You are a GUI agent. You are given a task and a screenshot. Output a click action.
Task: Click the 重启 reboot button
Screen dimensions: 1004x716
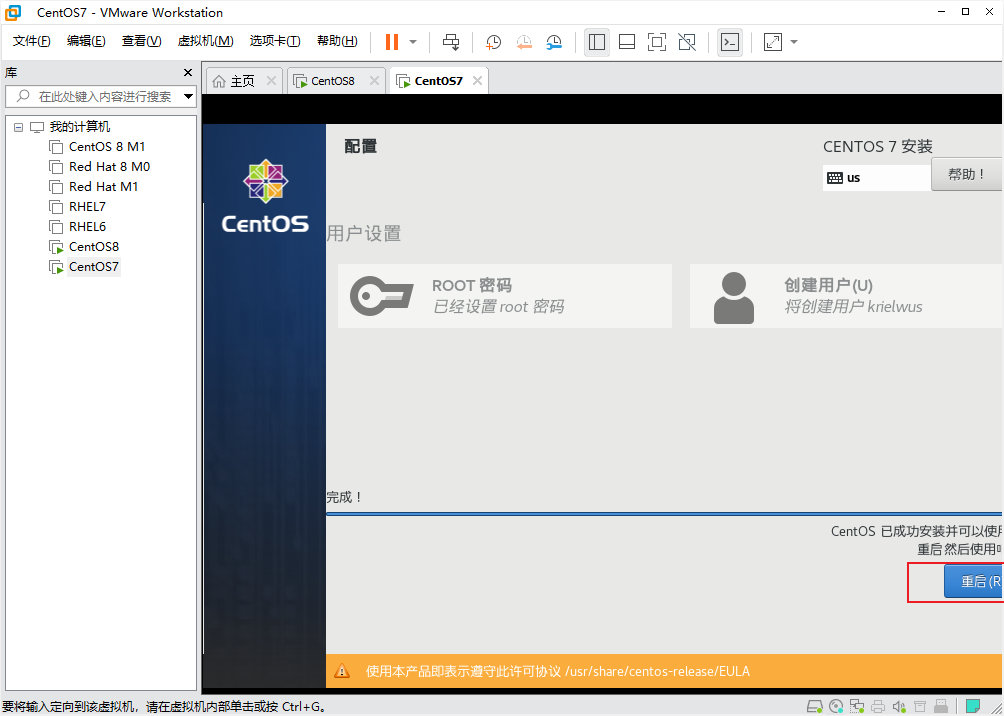click(973, 581)
